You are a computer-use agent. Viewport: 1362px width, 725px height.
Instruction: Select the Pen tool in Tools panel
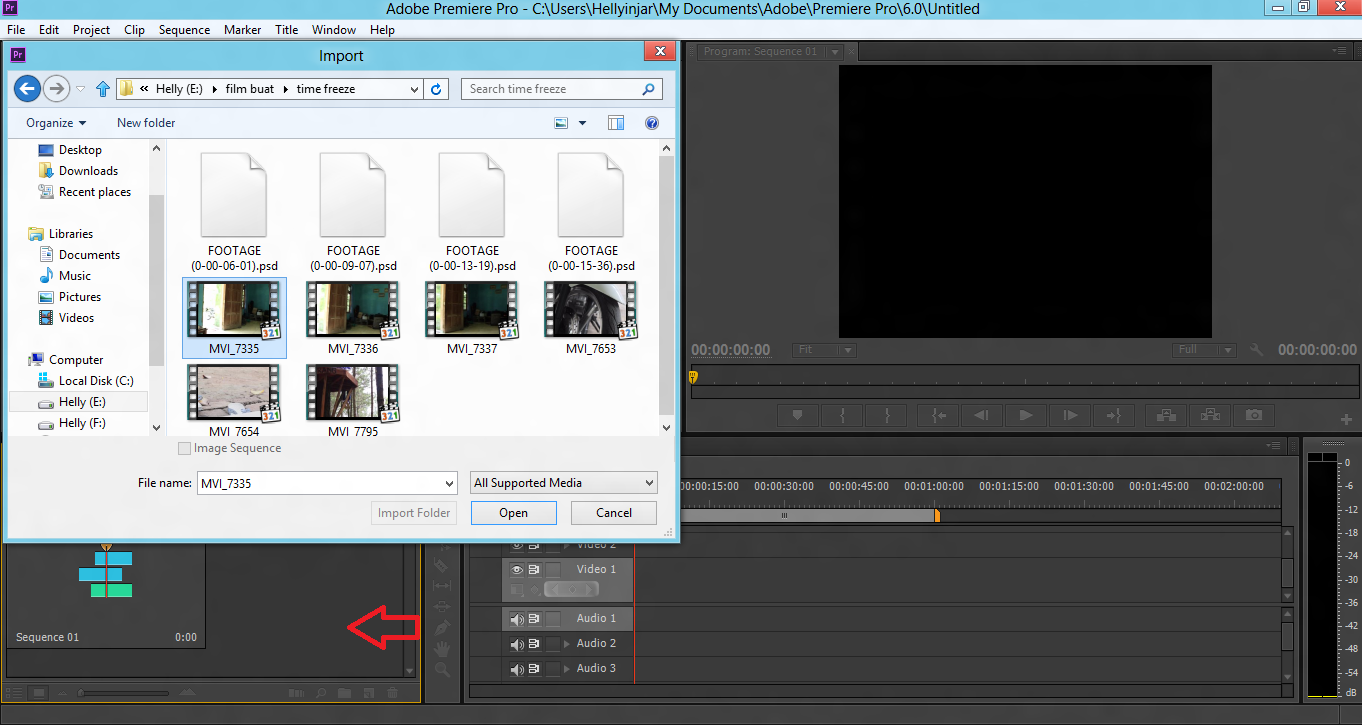(x=442, y=628)
